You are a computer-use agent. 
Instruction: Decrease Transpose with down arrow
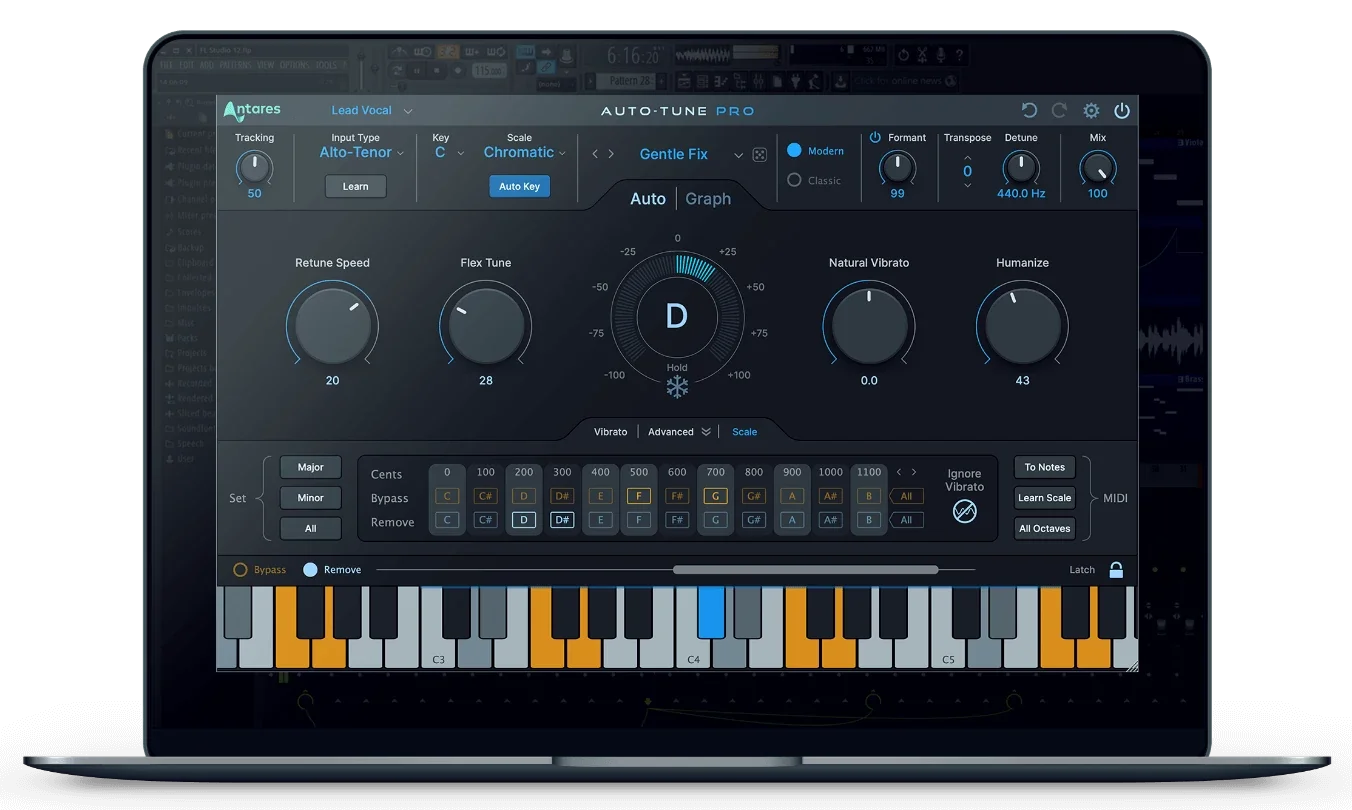pos(967,185)
